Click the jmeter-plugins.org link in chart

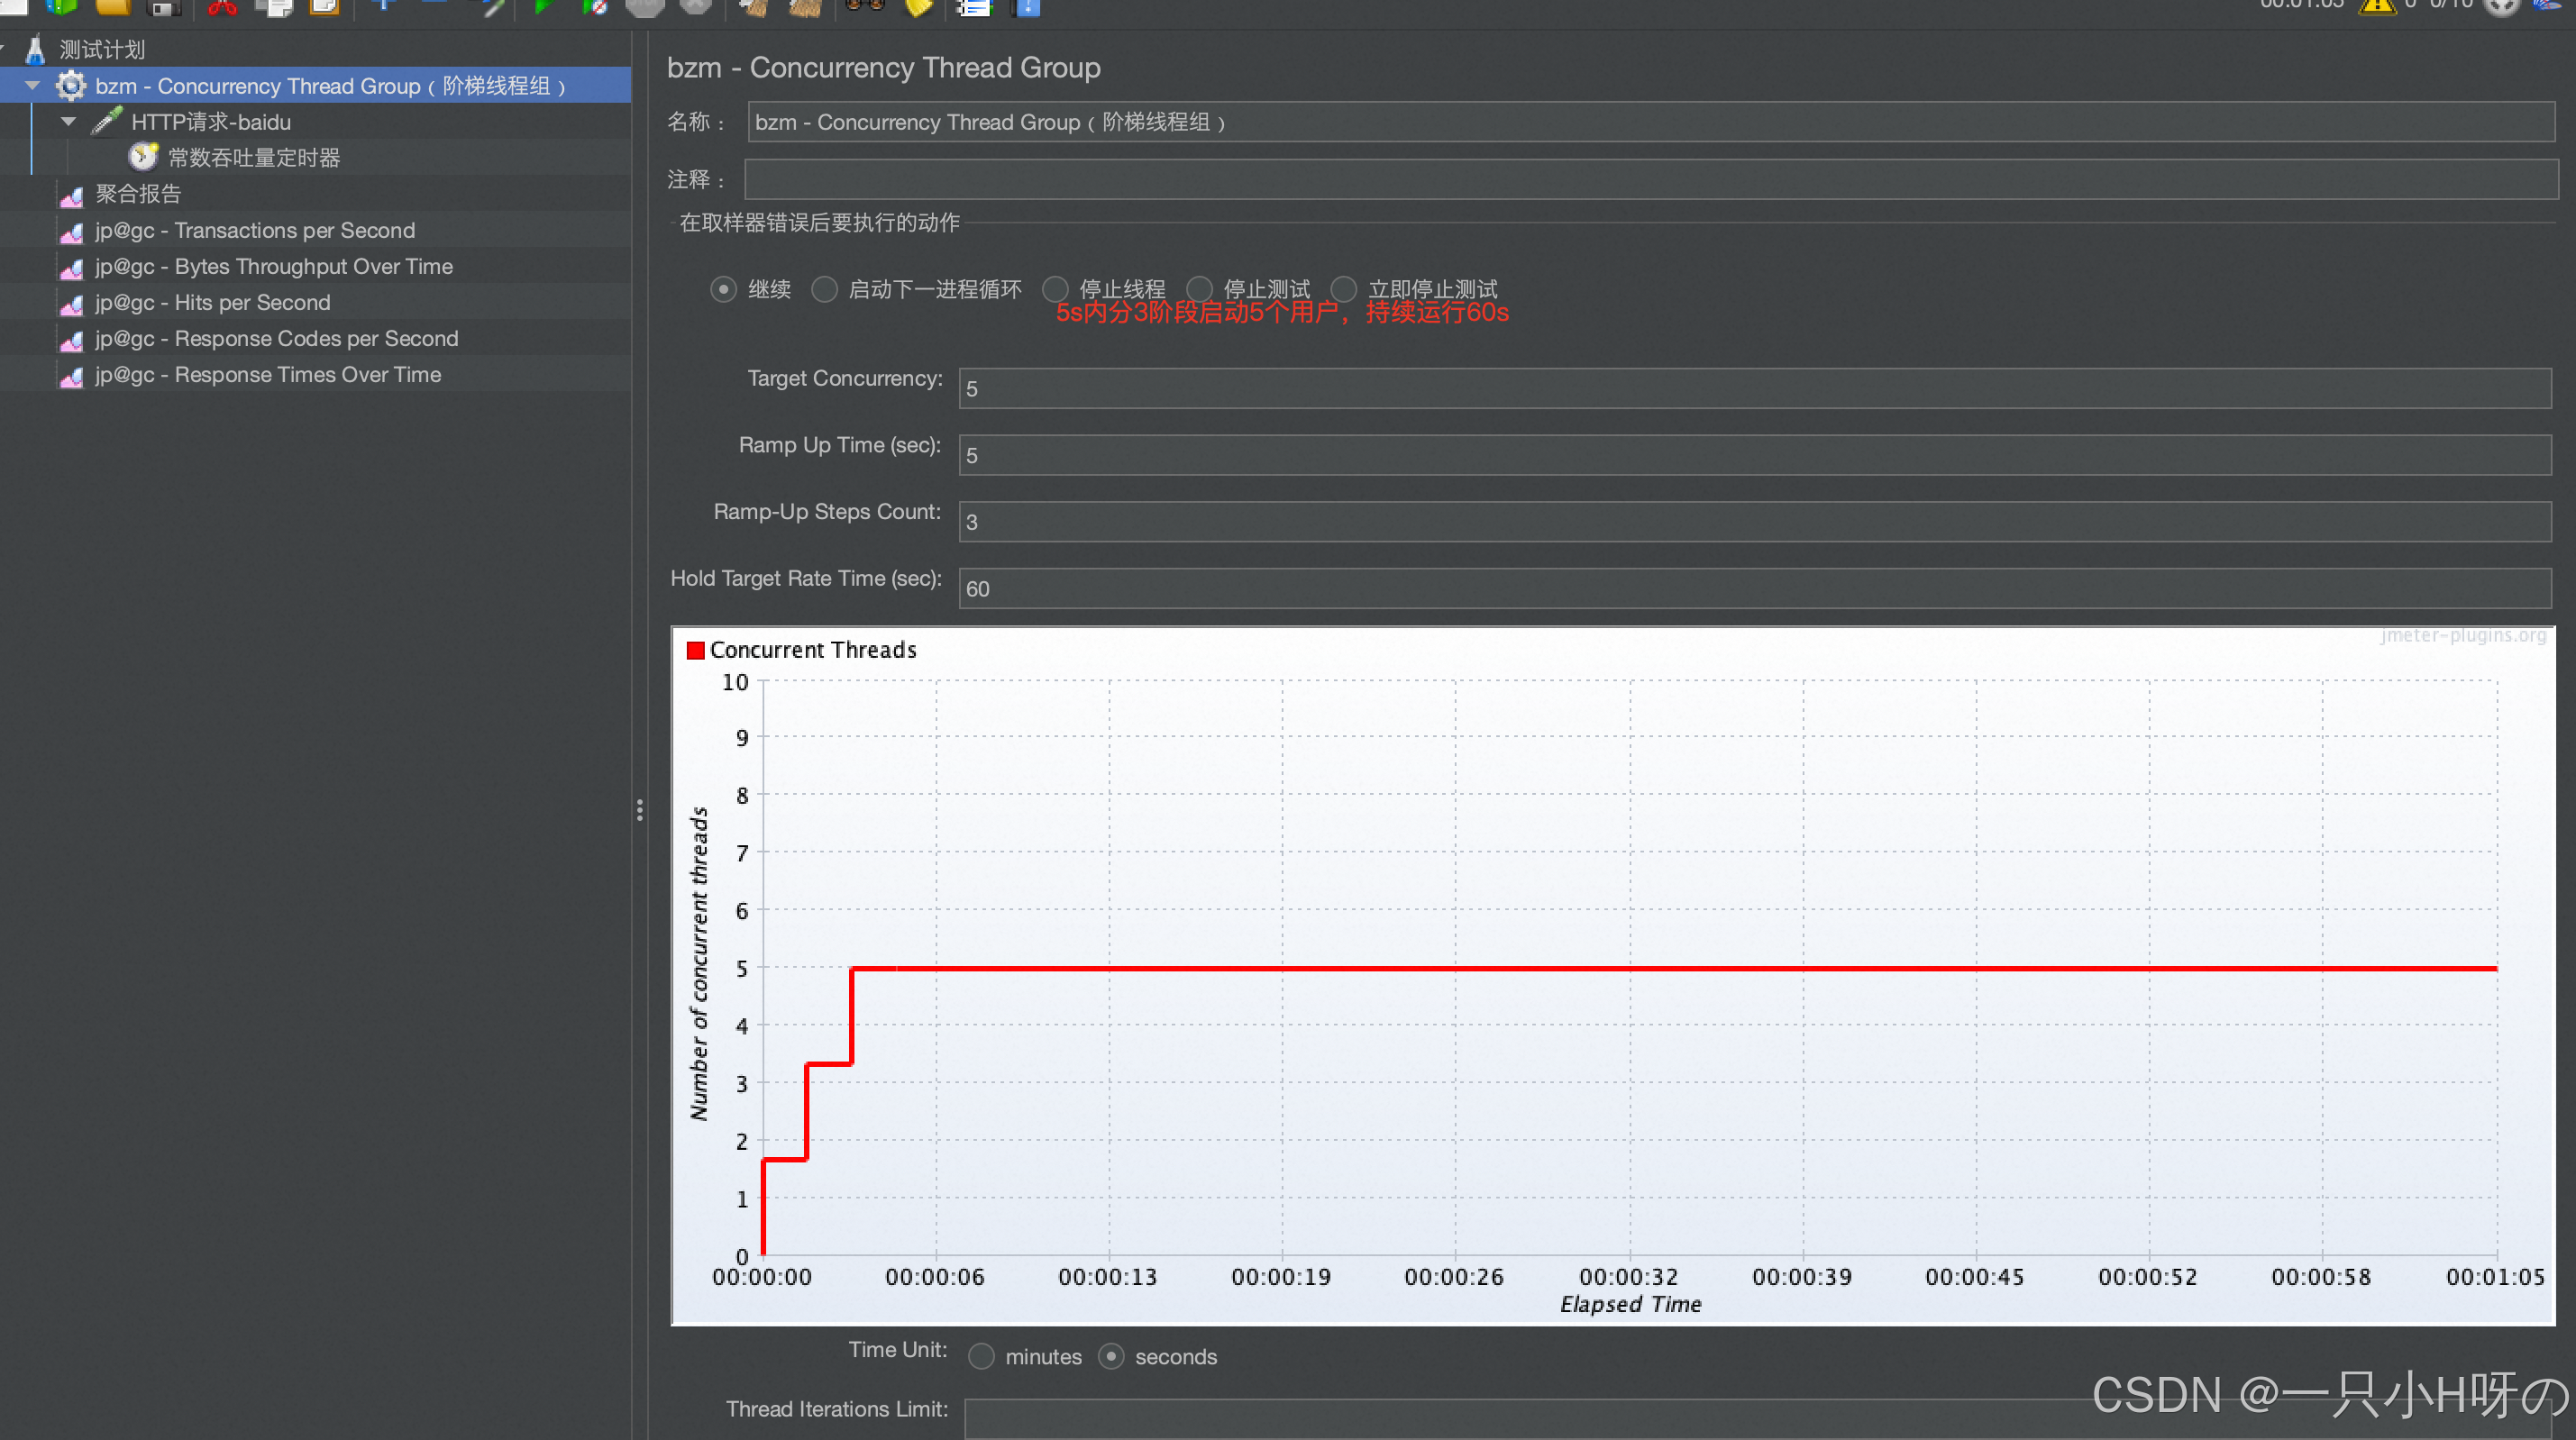coord(2463,635)
